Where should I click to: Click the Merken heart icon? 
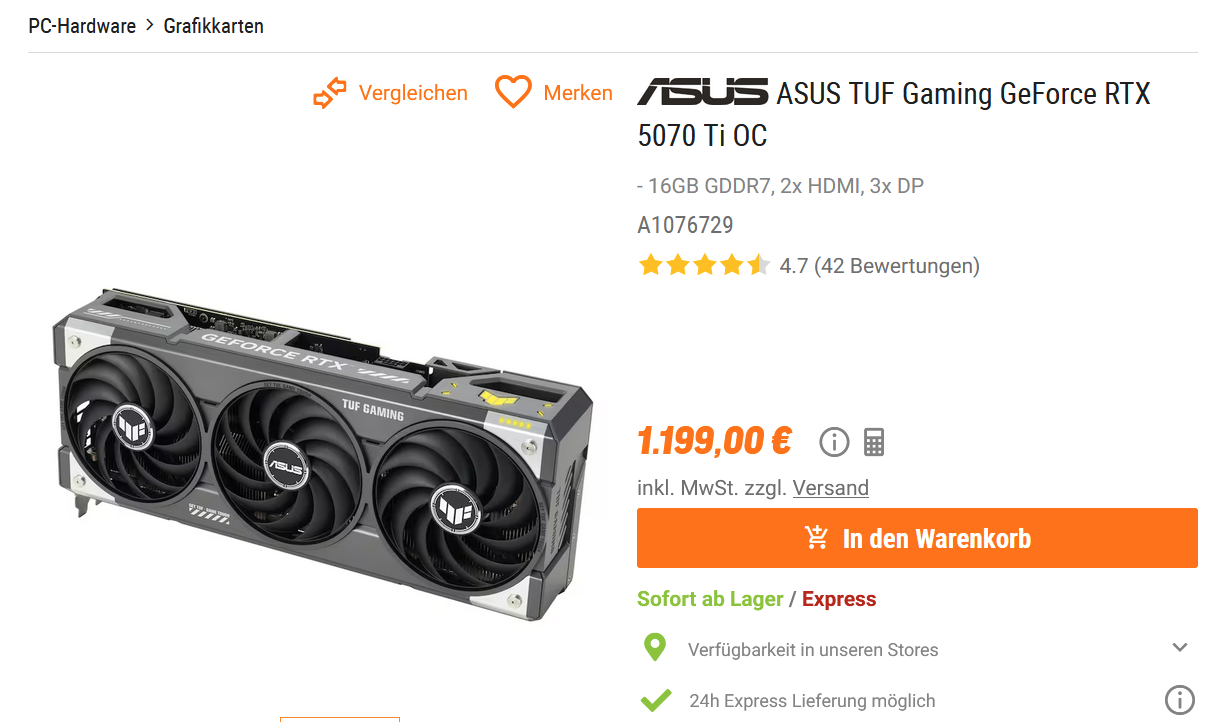point(513,93)
